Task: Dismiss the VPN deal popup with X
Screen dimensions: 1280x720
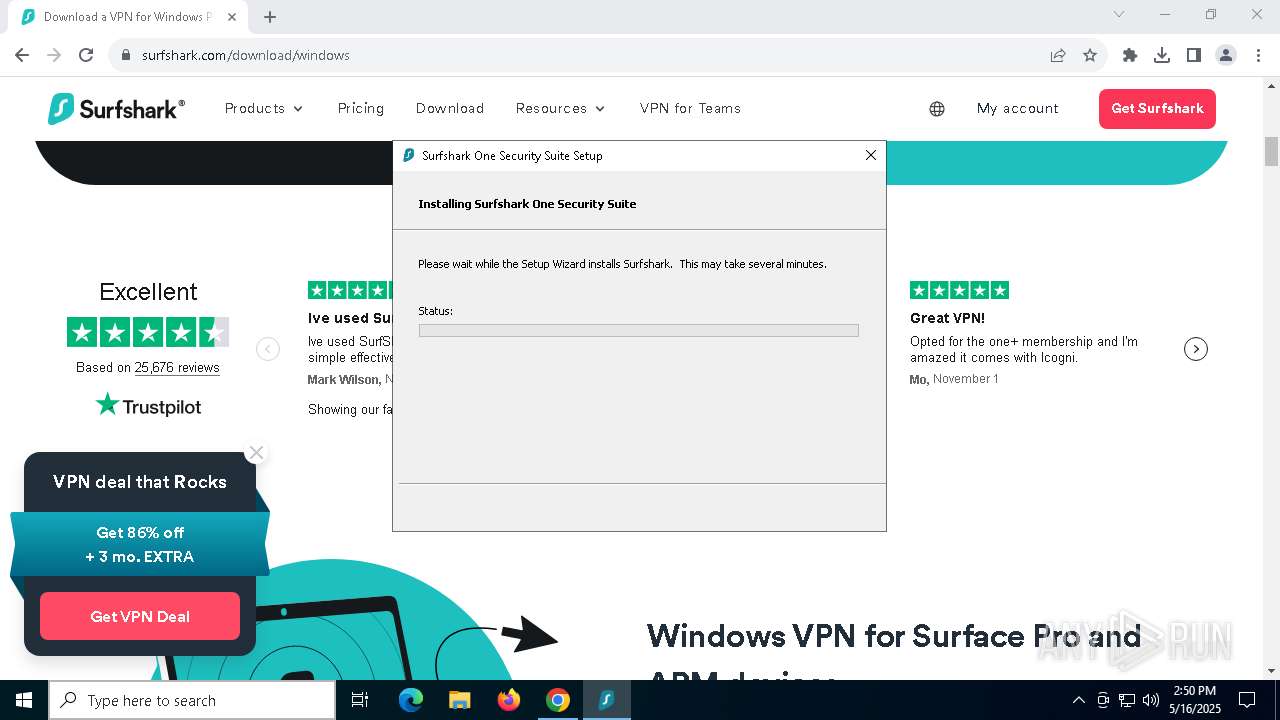Action: click(256, 453)
